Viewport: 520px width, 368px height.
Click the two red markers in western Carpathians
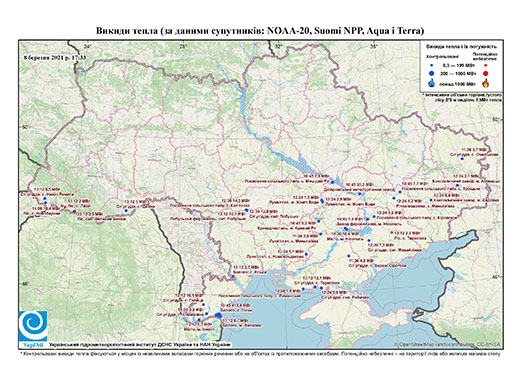(x=63, y=207)
